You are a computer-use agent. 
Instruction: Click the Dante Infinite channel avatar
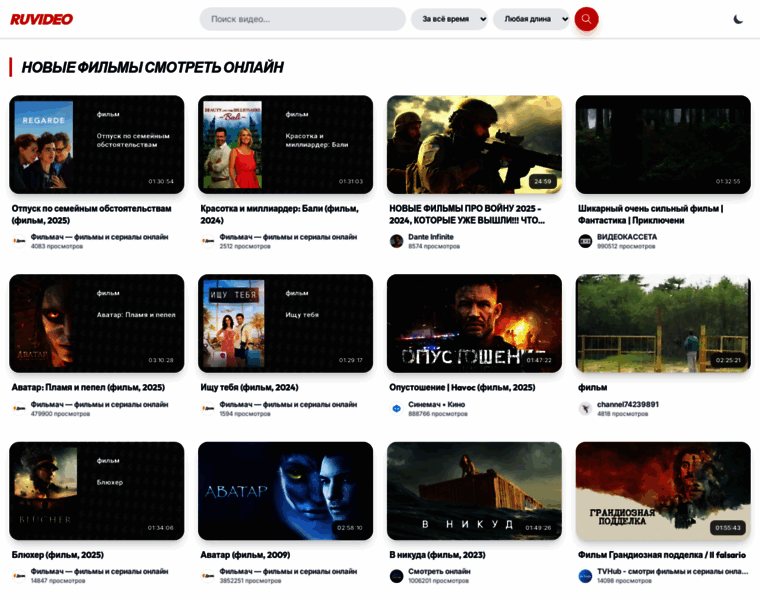click(x=396, y=241)
